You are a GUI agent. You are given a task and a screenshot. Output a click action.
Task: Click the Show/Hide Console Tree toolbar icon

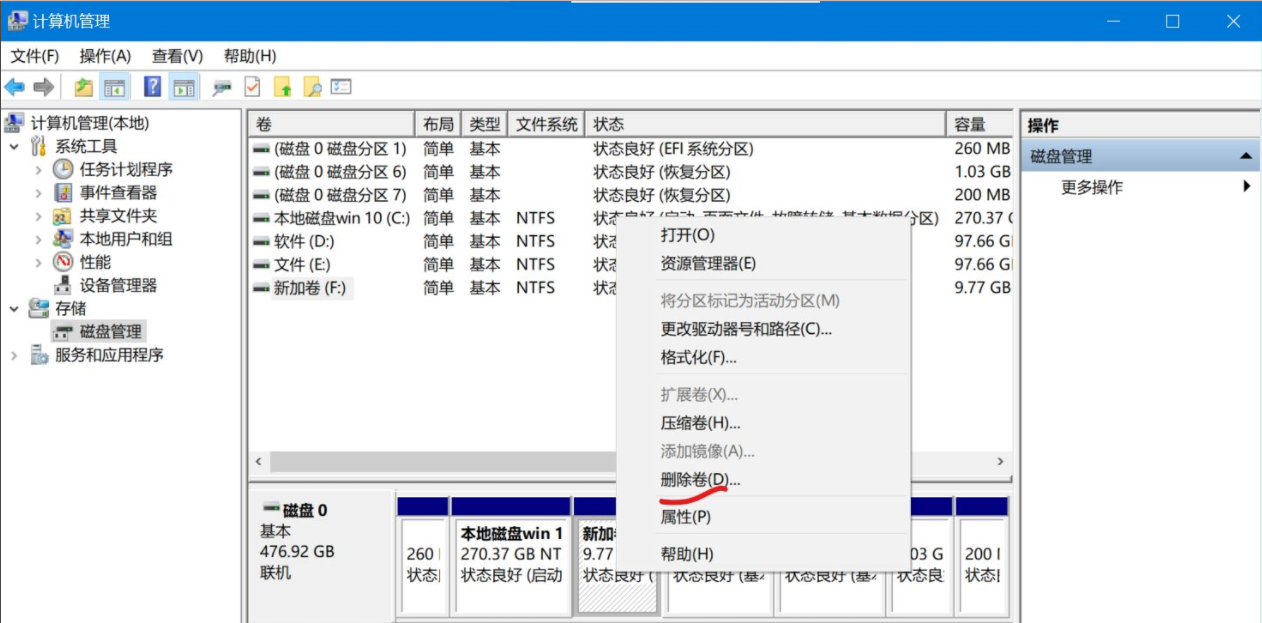115,87
